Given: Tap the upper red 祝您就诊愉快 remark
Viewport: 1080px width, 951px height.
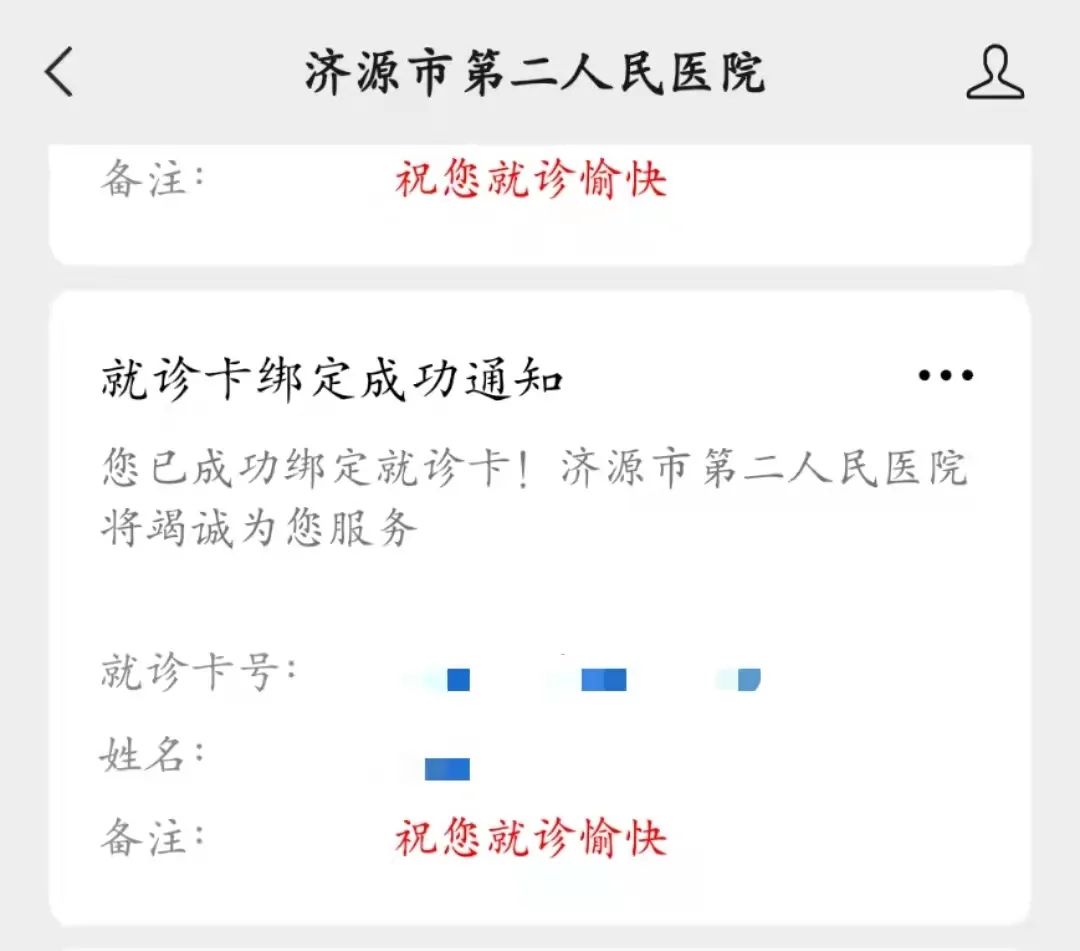Looking at the screenshot, I should [x=531, y=179].
